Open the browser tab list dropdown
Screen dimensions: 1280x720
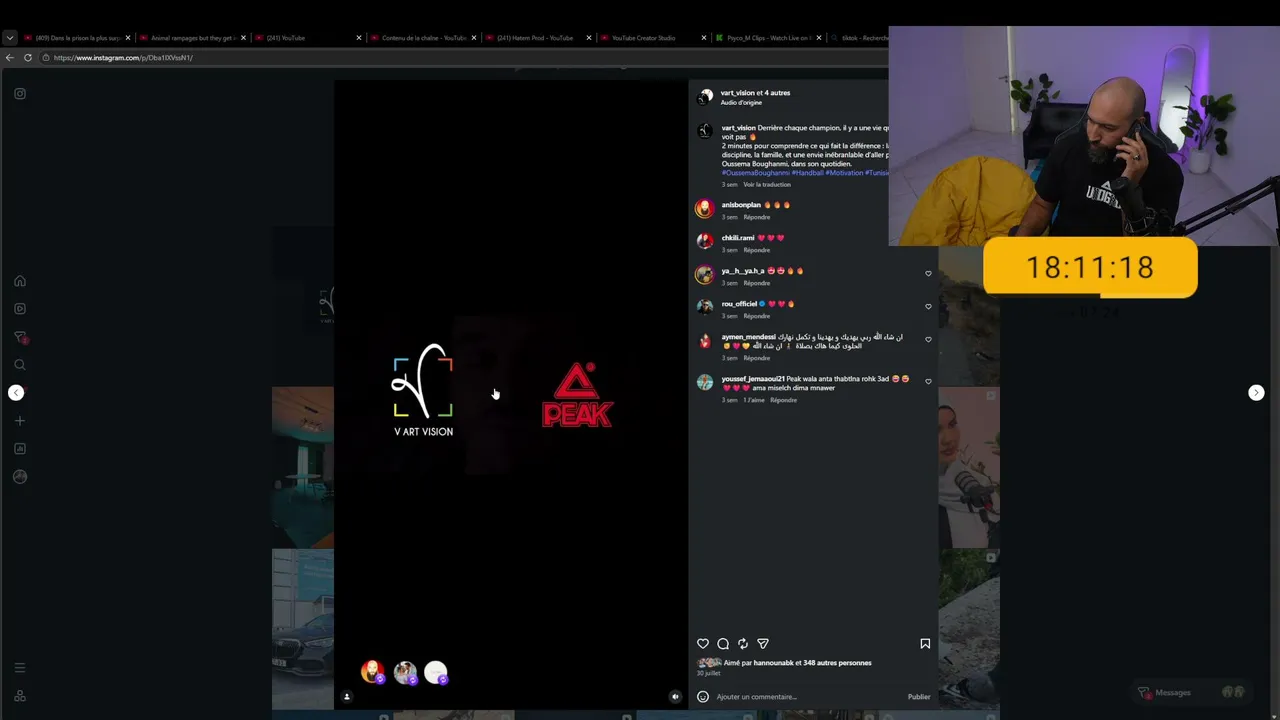pos(10,38)
